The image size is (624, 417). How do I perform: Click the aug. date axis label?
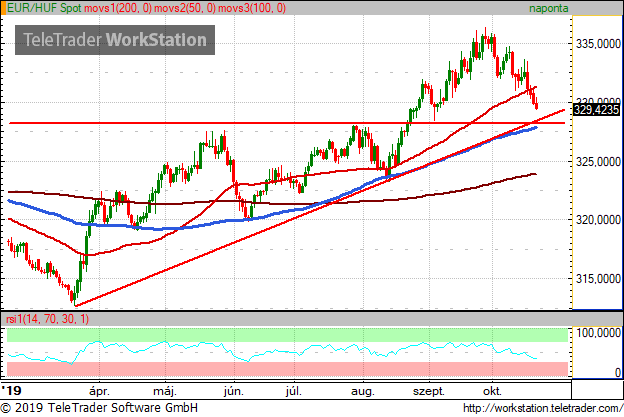[363, 392]
